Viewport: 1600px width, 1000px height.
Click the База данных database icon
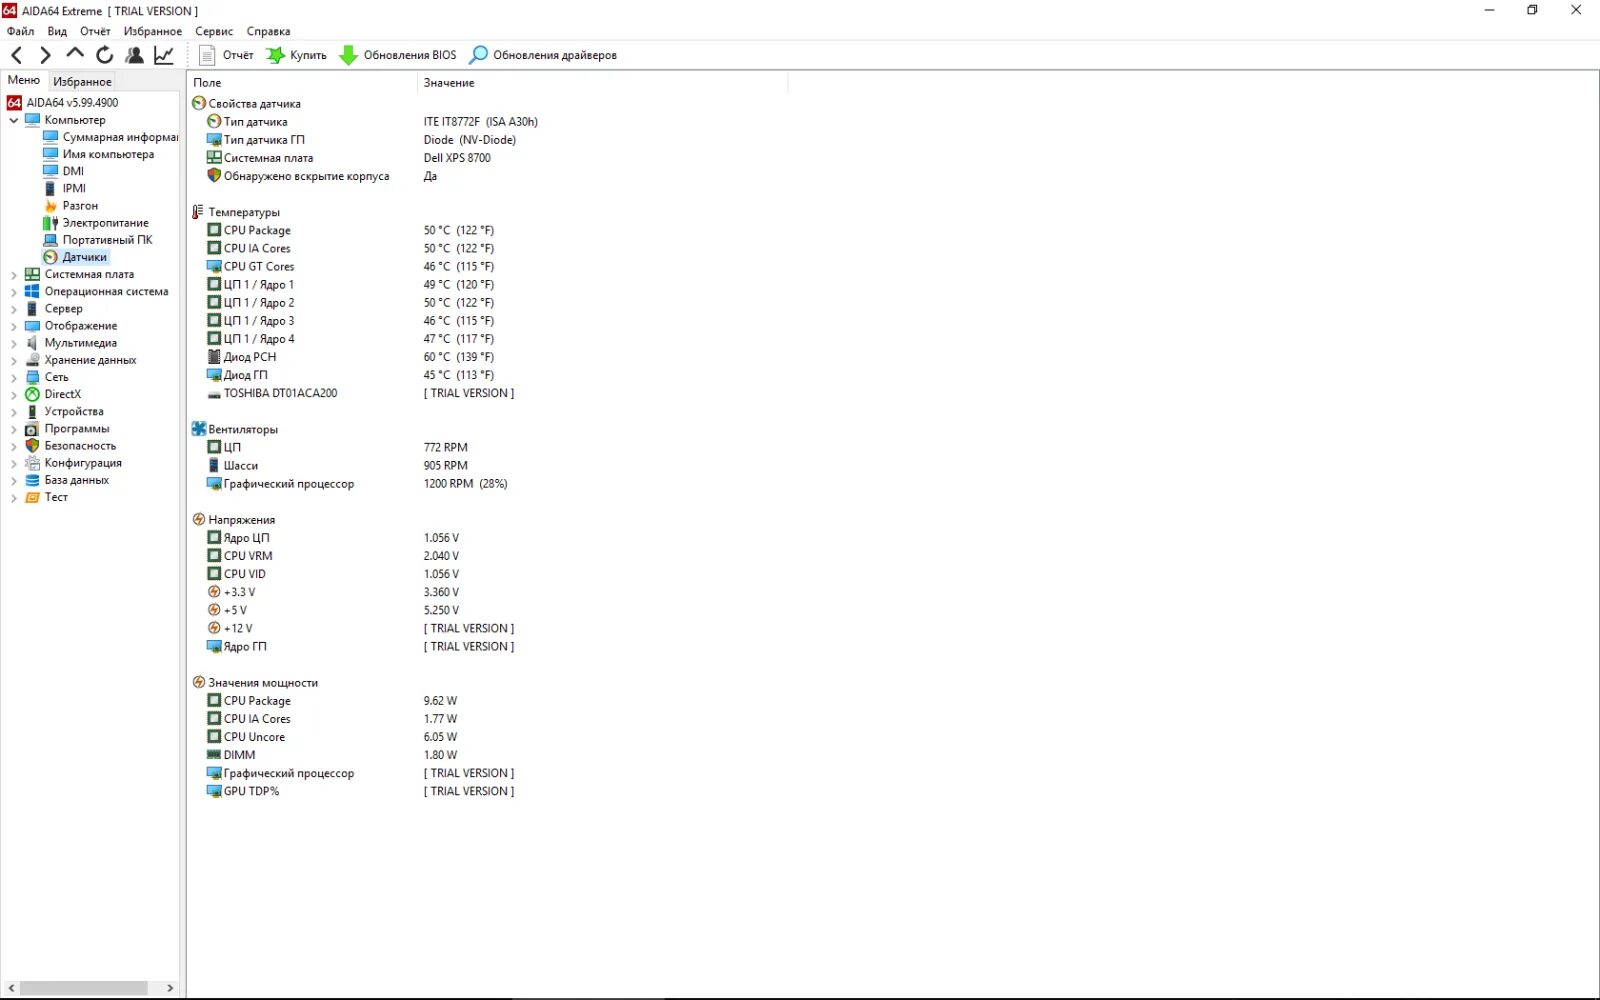(32, 480)
